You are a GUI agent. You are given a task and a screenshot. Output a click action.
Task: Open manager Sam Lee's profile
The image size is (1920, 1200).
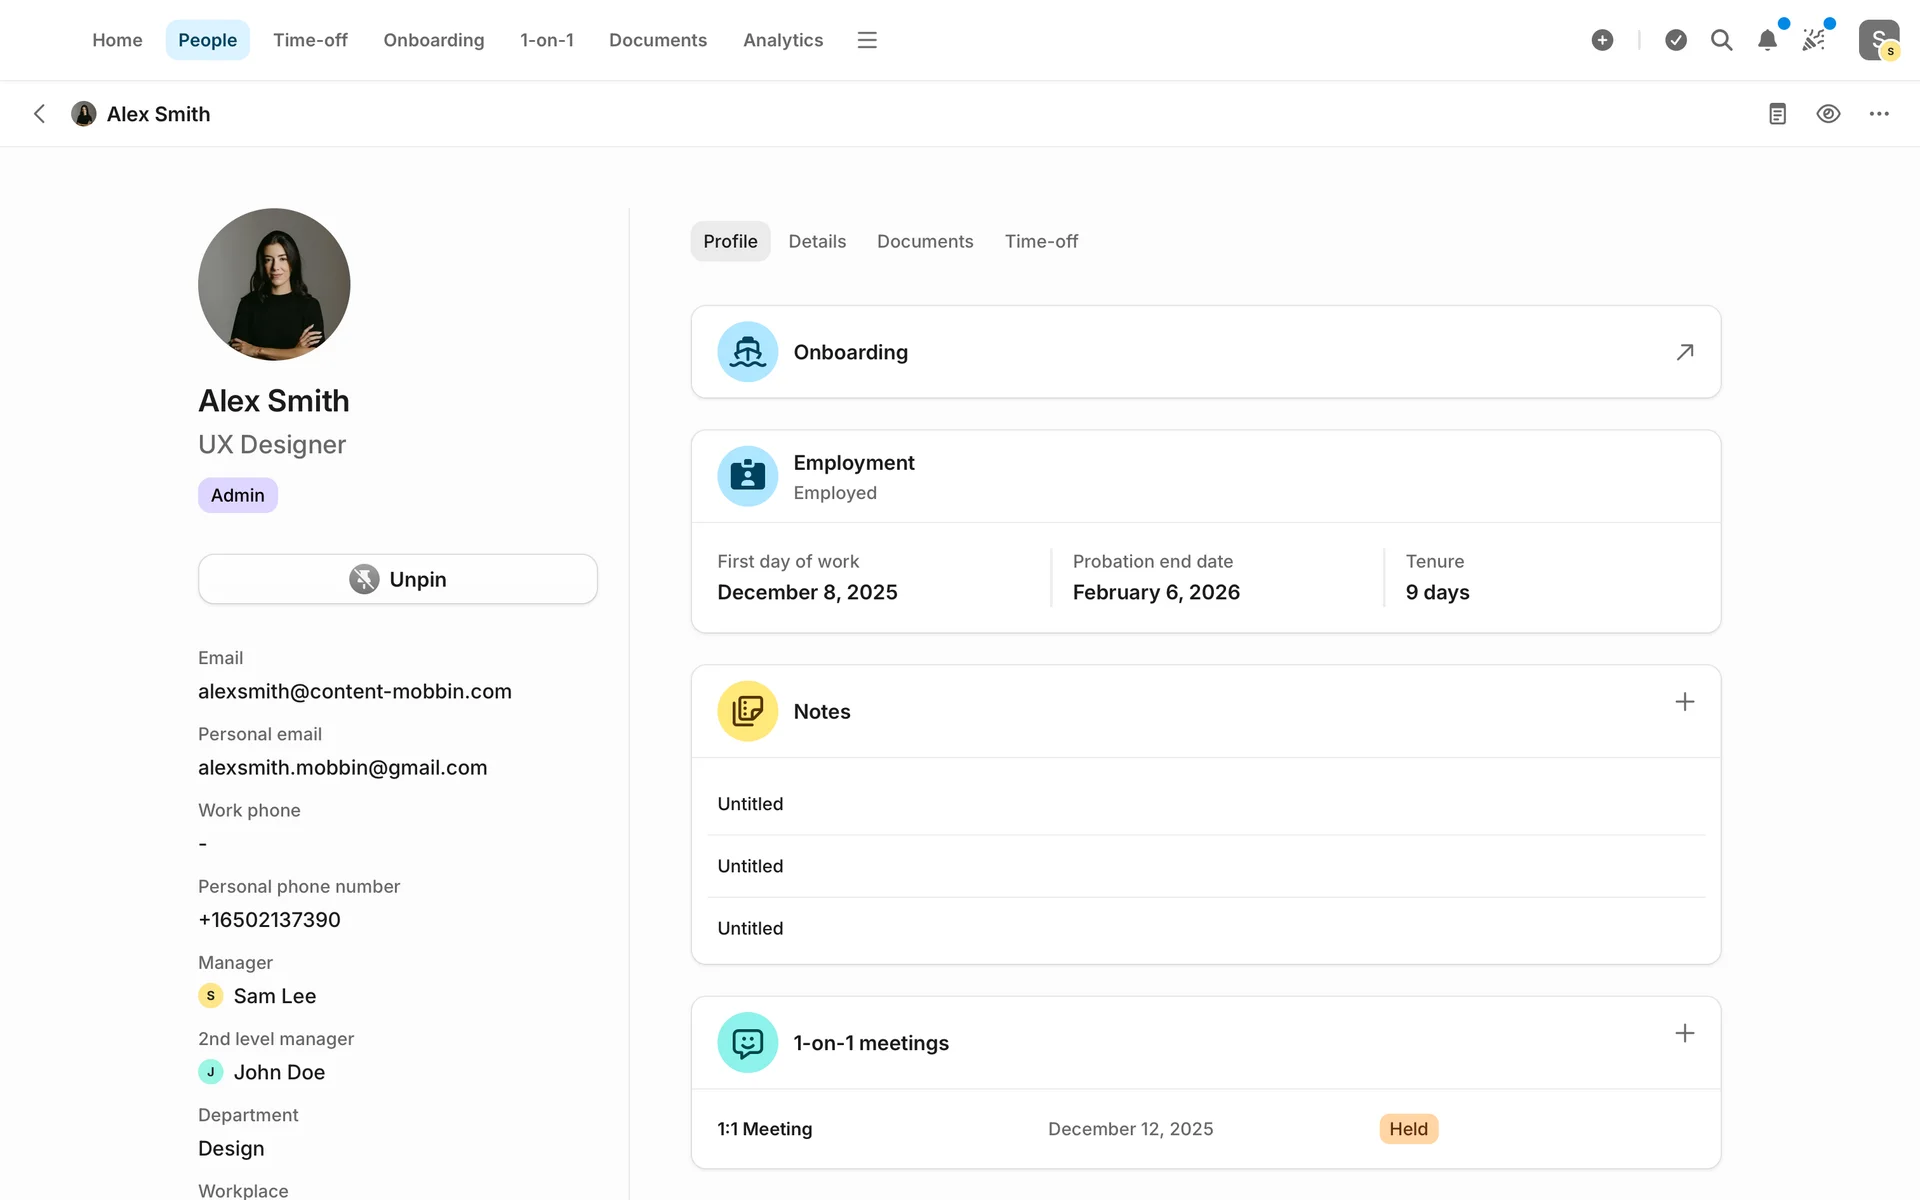coord(274,996)
